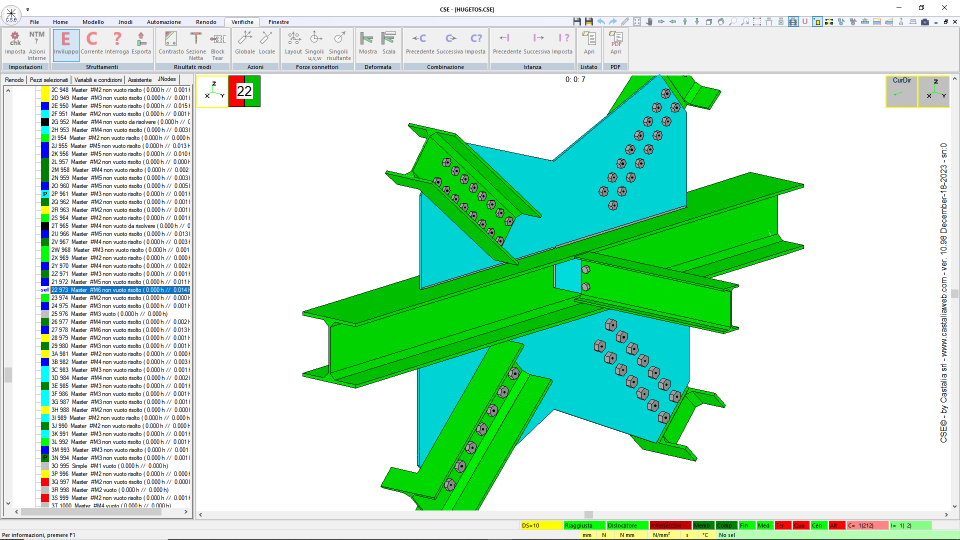Click the Scala deformata icon

coord(389,43)
